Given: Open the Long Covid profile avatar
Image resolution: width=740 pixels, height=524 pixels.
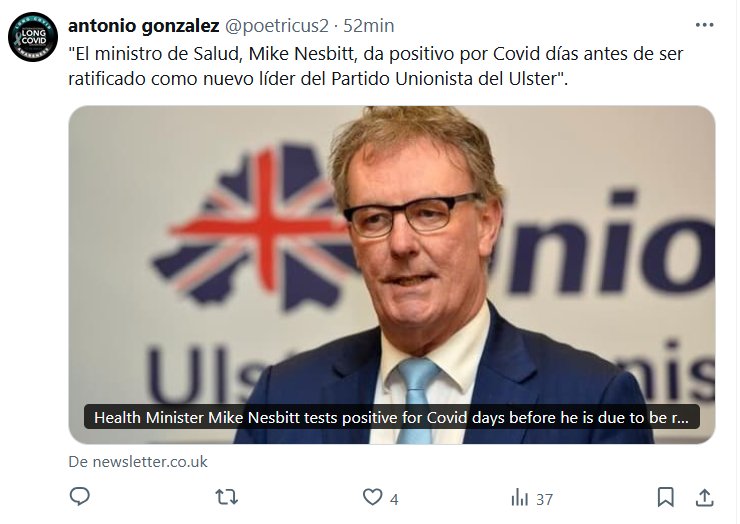Looking at the screenshot, I should pyautogui.click(x=33, y=37).
